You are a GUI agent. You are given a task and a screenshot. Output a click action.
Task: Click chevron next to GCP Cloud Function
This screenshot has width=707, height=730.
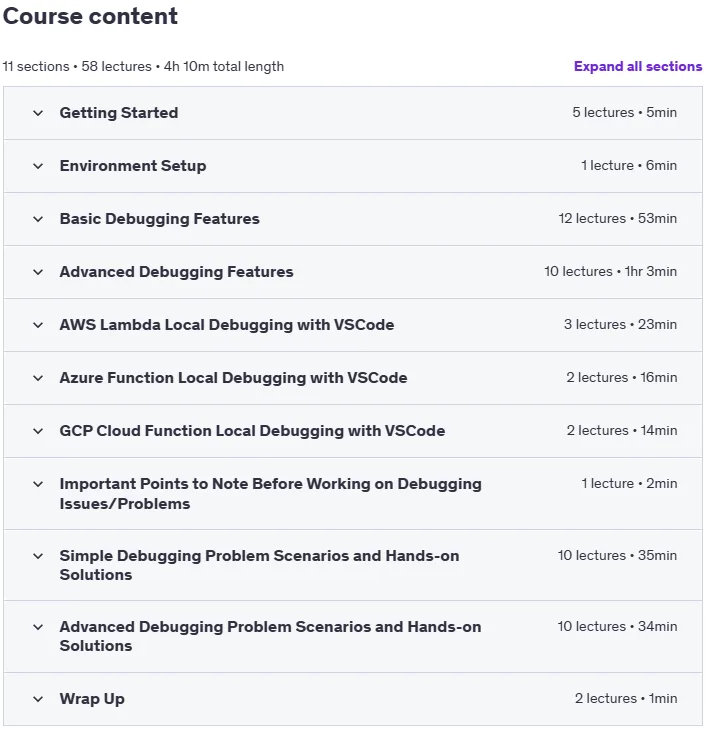(38, 431)
